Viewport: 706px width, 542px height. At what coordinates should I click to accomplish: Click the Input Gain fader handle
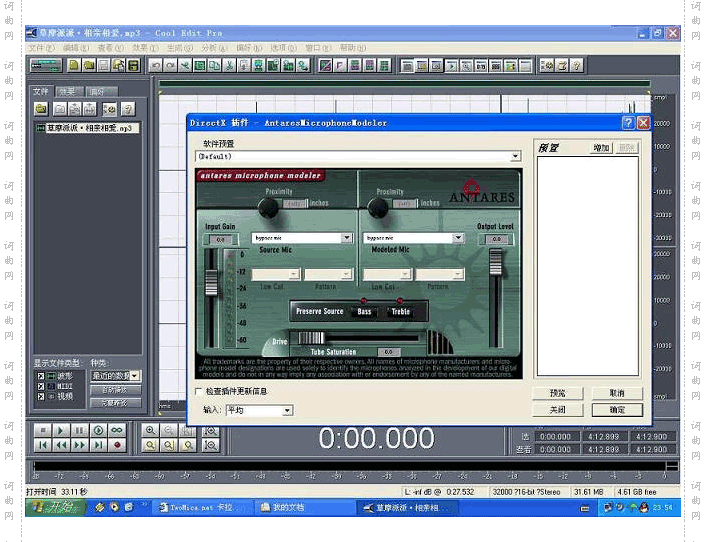point(211,283)
